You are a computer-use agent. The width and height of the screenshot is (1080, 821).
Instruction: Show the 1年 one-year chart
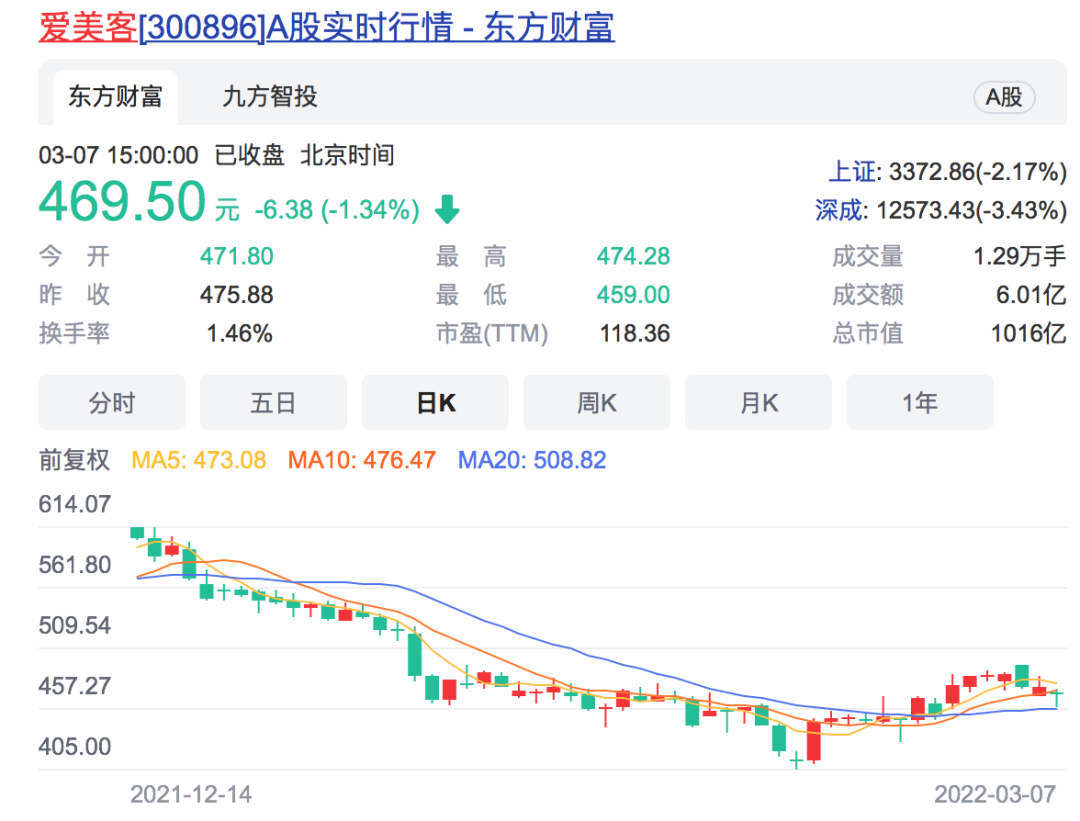coord(920,401)
